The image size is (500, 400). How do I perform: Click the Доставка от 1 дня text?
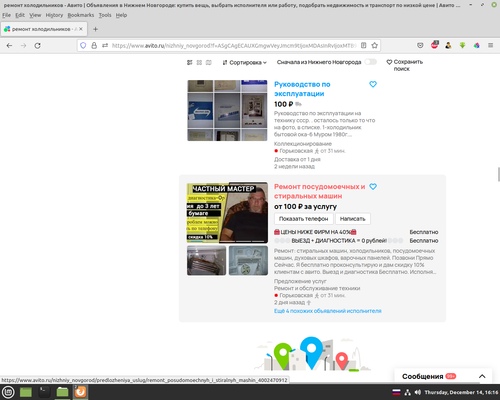(297, 159)
